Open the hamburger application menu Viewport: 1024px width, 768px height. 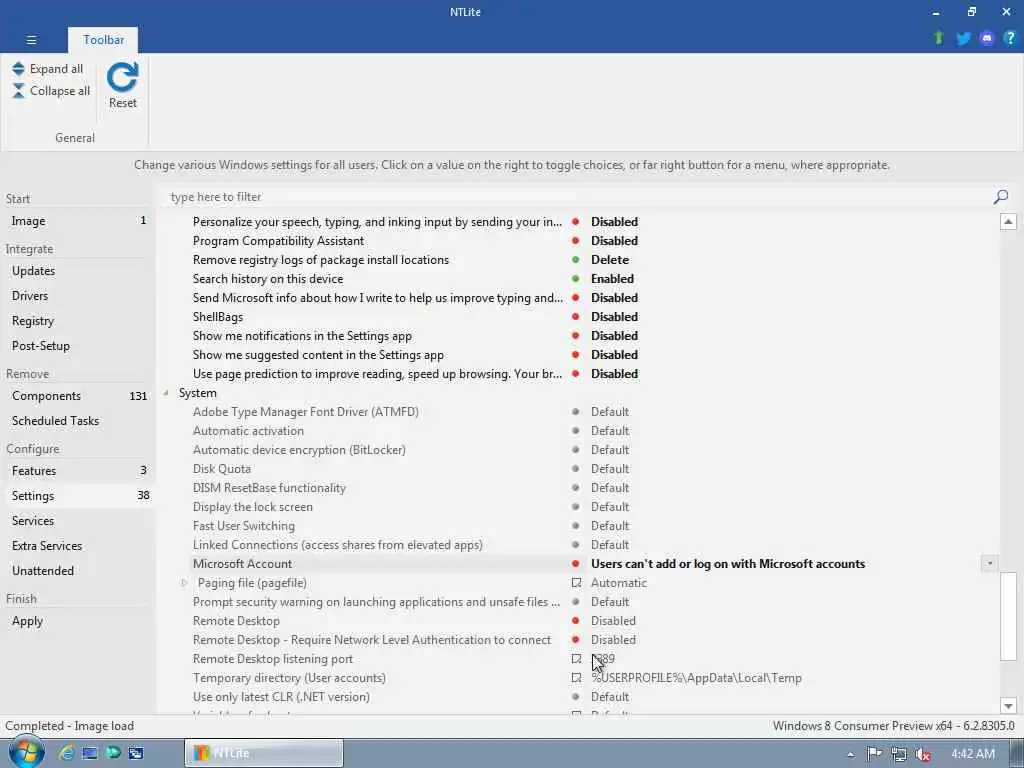pyautogui.click(x=31, y=40)
